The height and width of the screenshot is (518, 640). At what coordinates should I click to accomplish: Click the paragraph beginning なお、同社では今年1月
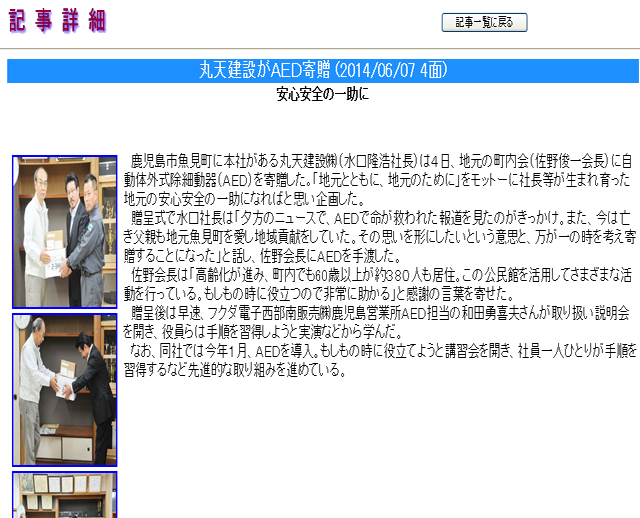point(380,360)
